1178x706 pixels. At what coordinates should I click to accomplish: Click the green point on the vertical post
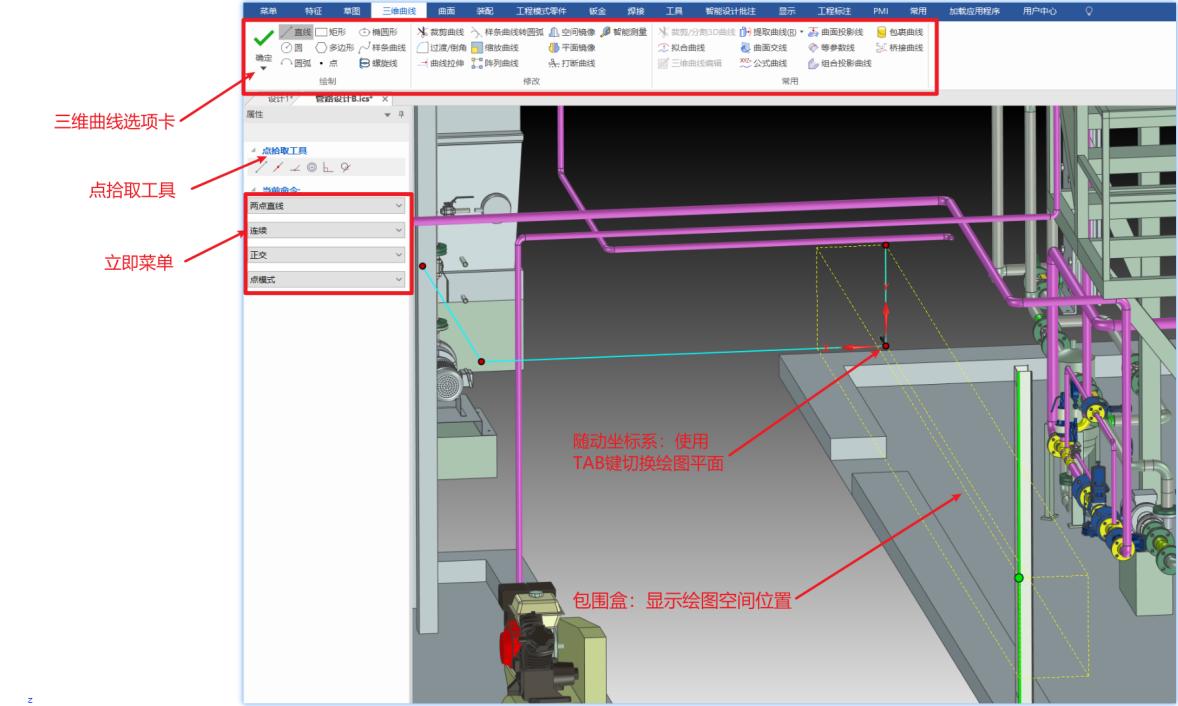(x=1019, y=578)
